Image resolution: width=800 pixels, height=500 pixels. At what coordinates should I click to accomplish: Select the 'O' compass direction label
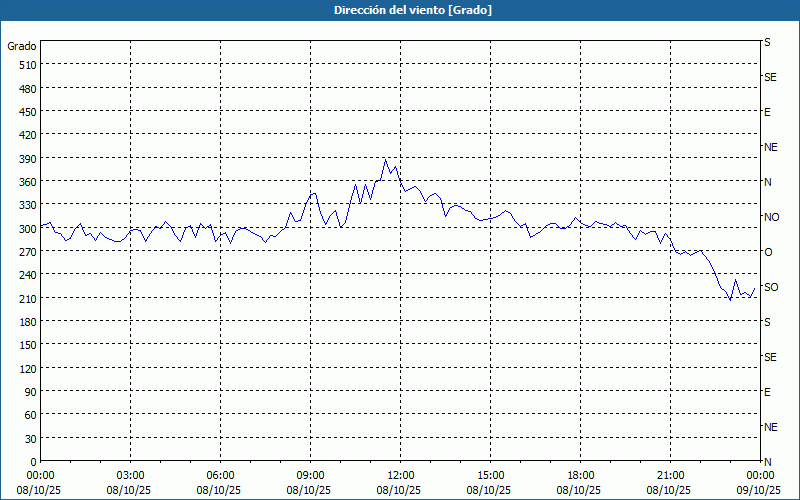[x=768, y=252]
